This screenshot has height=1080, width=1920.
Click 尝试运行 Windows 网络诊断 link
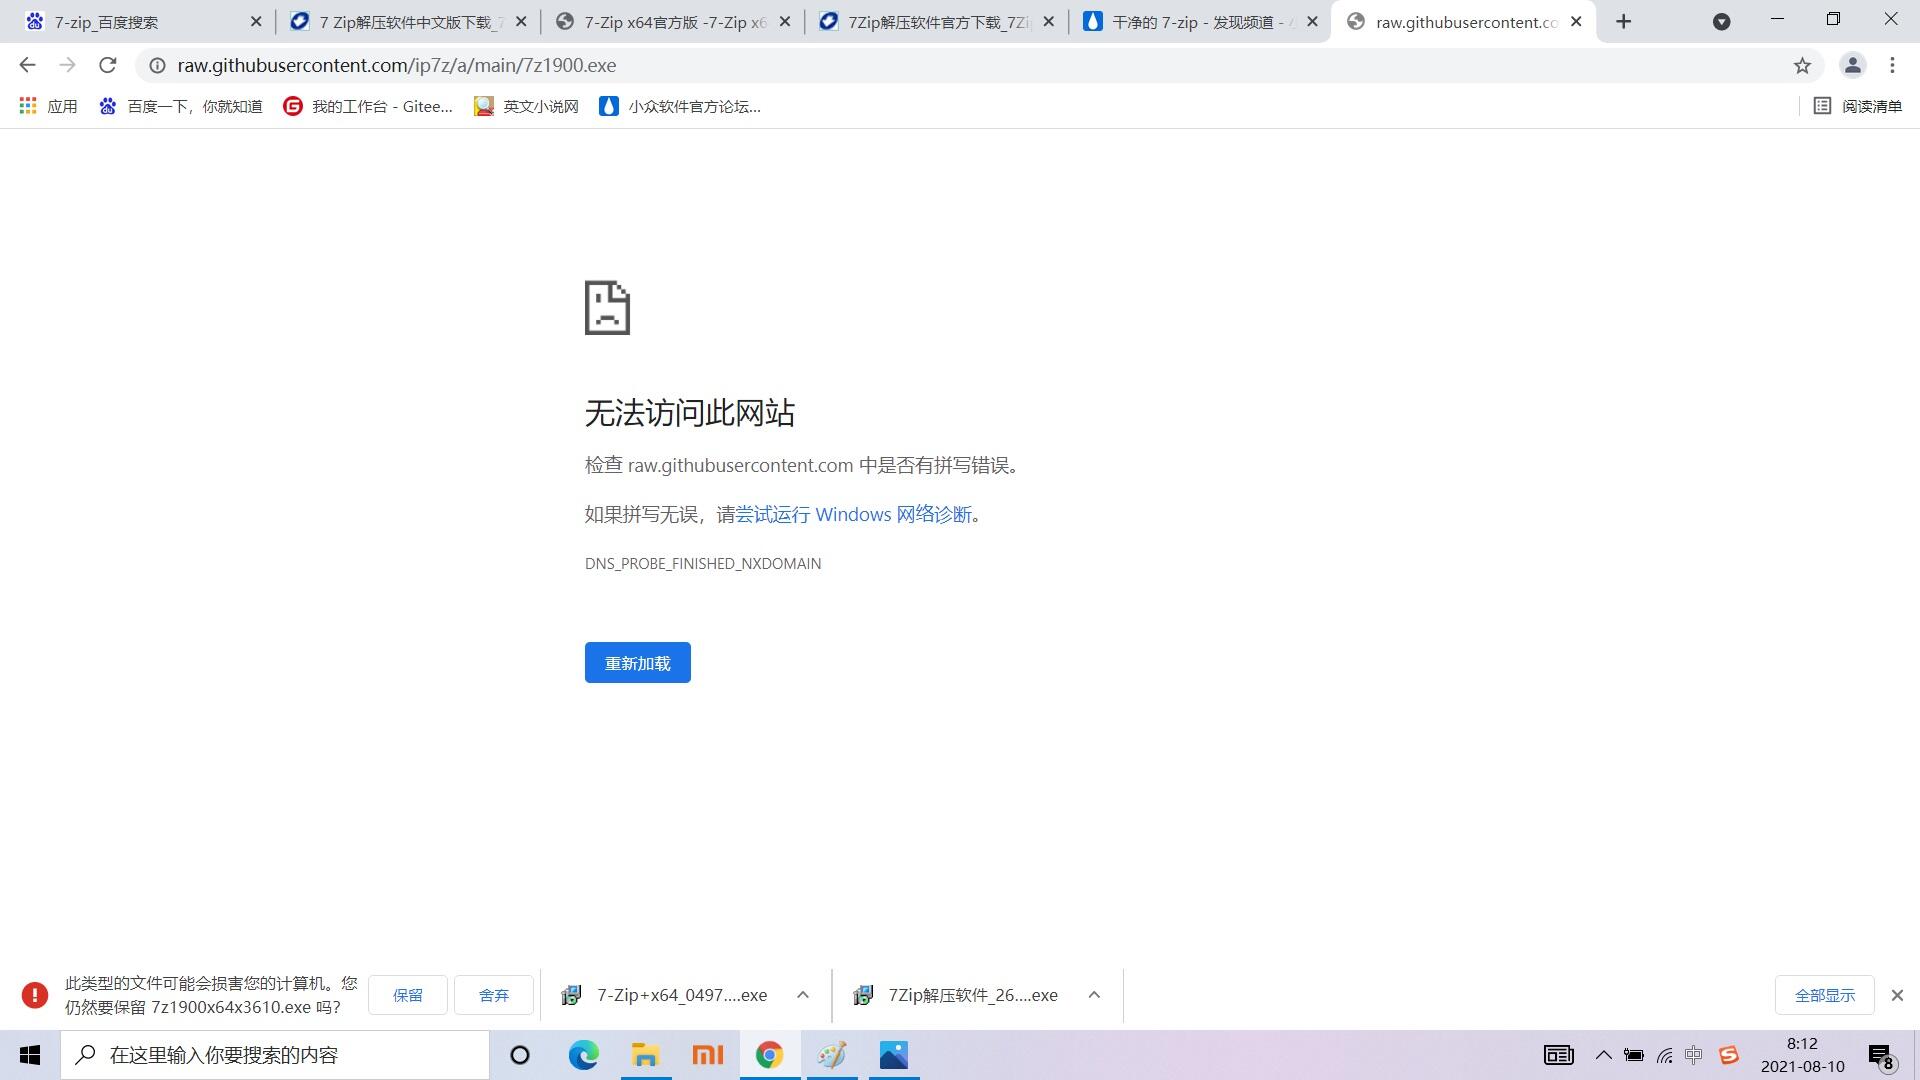[x=853, y=514]
